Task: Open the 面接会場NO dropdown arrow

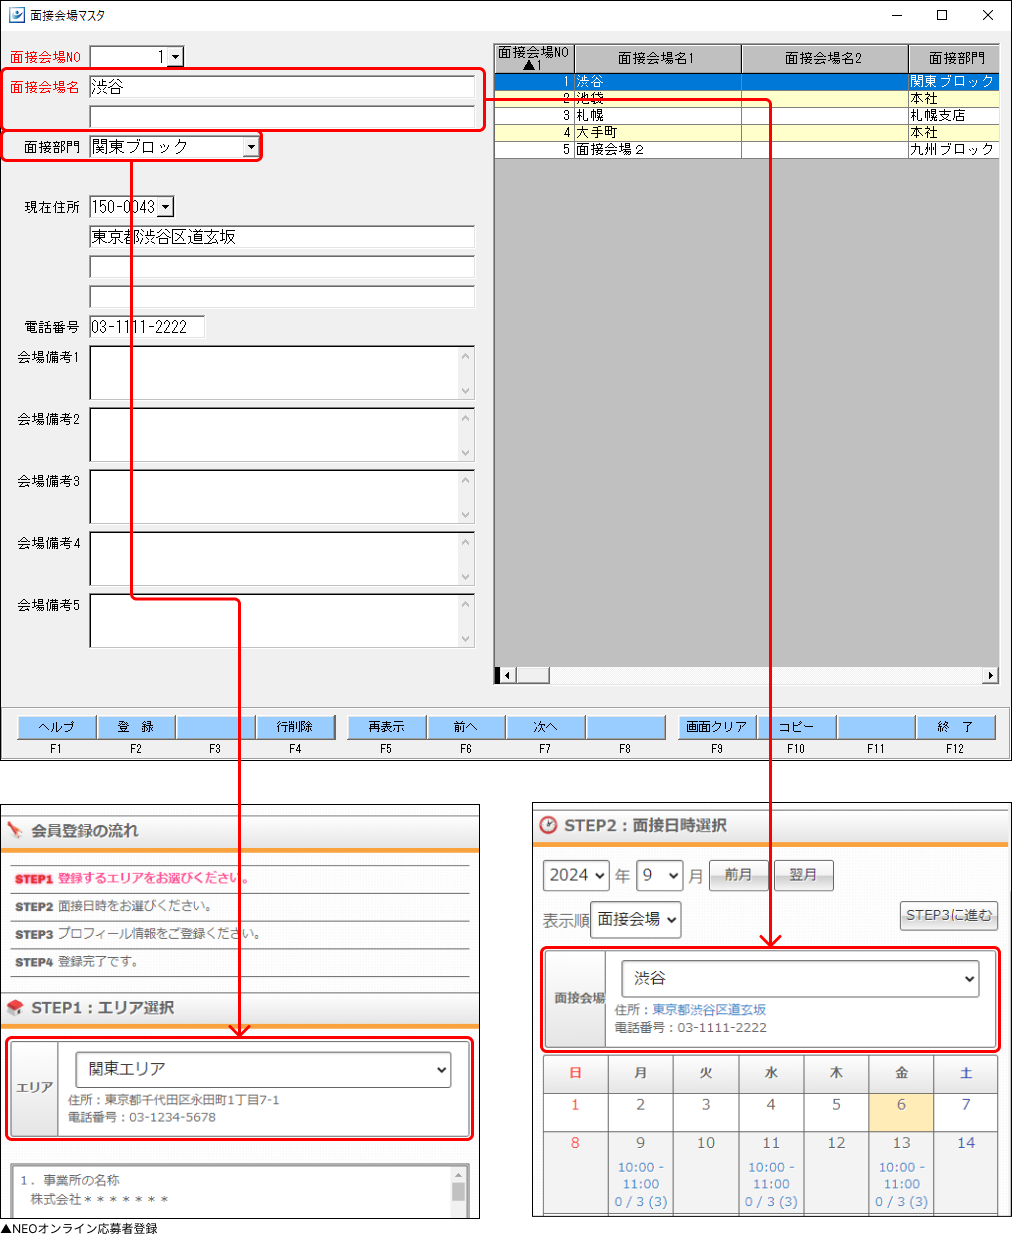Action: (176, 57)
